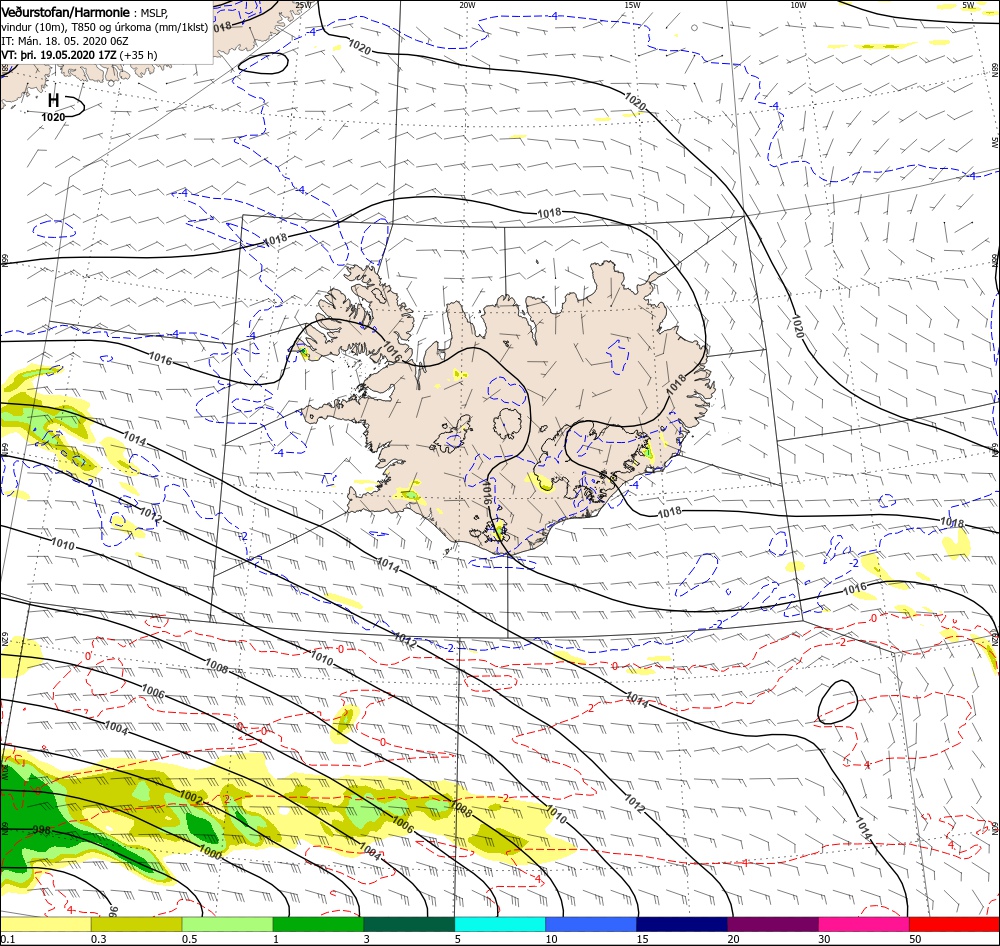Click the purple 20–30 legend swatch
The image size is (1000, 946).
[773, 924]
